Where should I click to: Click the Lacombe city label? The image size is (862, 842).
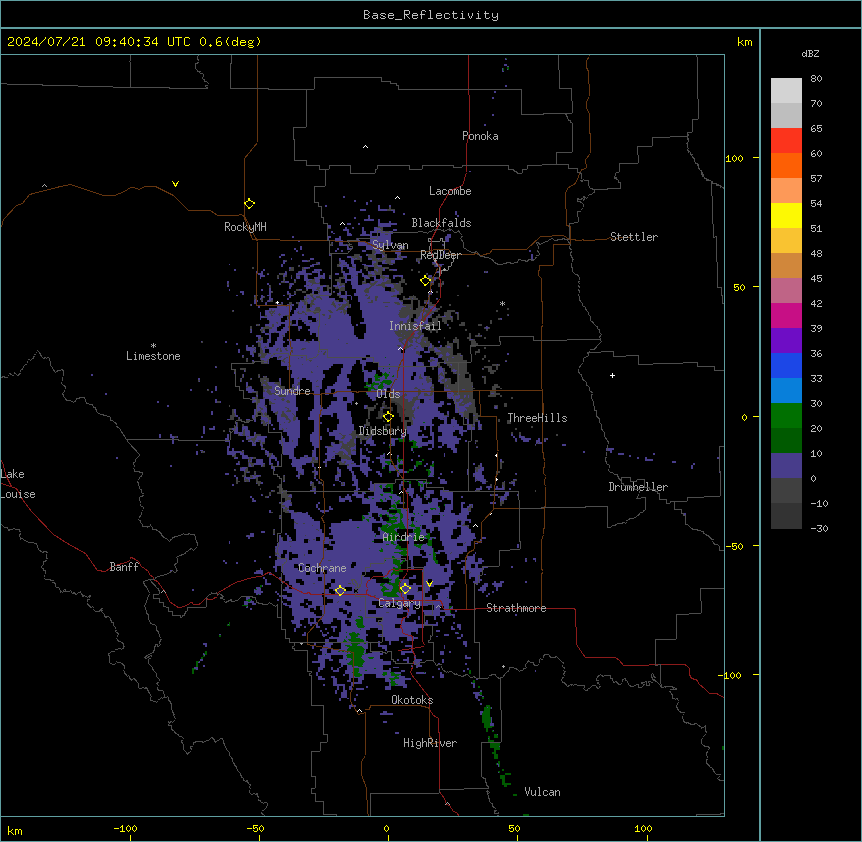coord(450,191)
